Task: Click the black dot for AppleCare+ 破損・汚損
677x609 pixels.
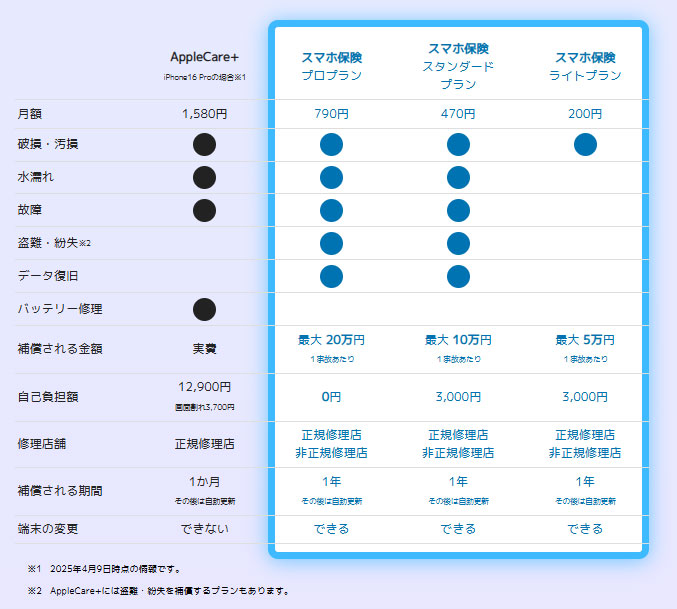Action: (x=204, y=144)
